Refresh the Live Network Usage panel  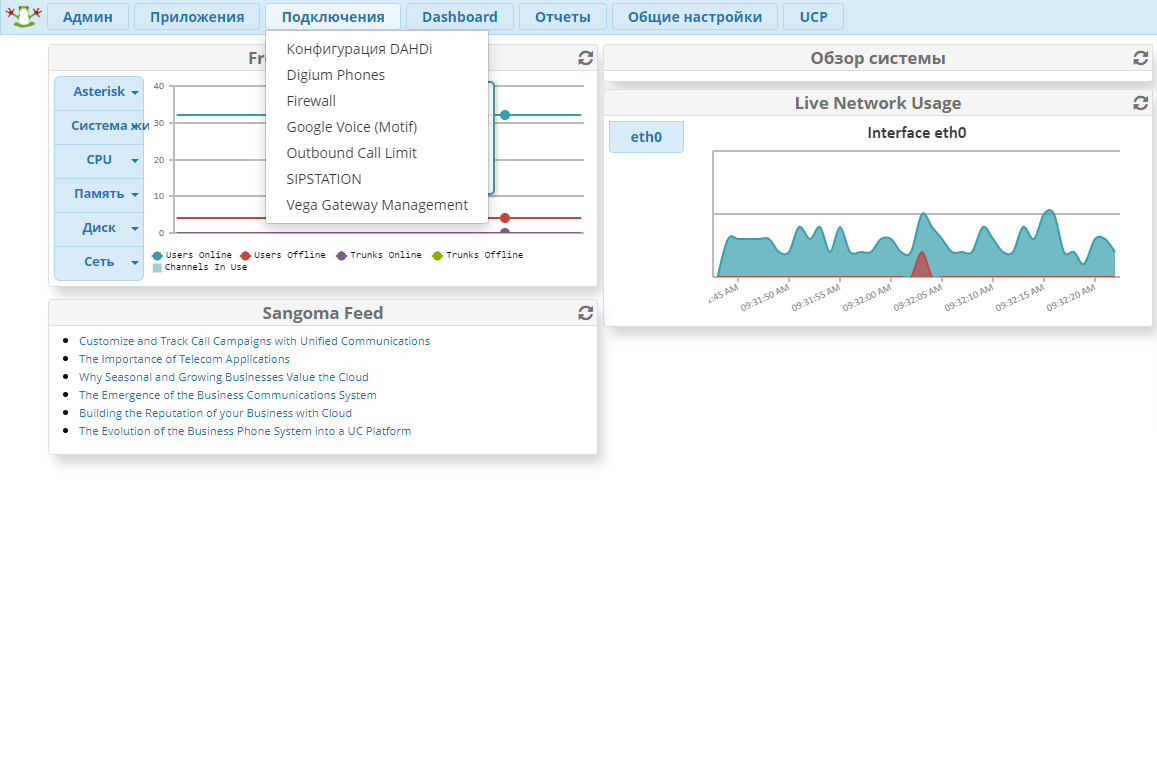click(x=1140, y=103)
